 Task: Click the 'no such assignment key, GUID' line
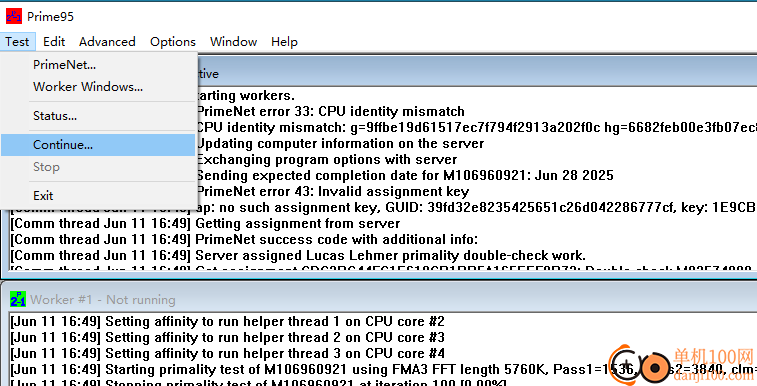pos(477,207)
